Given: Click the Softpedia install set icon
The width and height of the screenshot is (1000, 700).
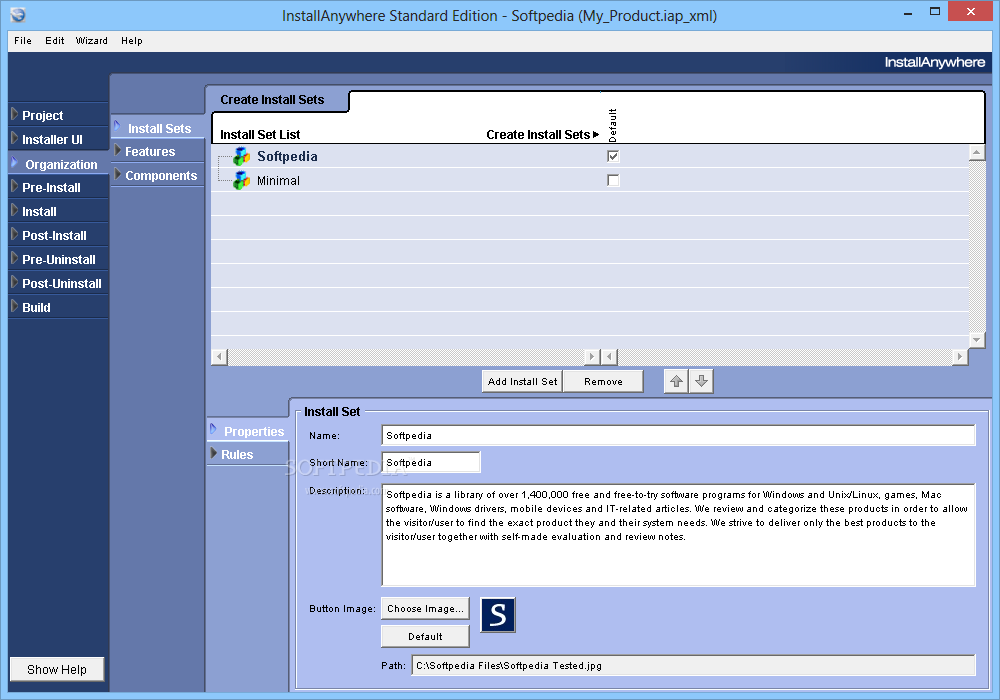Looking at the screenshot, I should click(241, 156).
